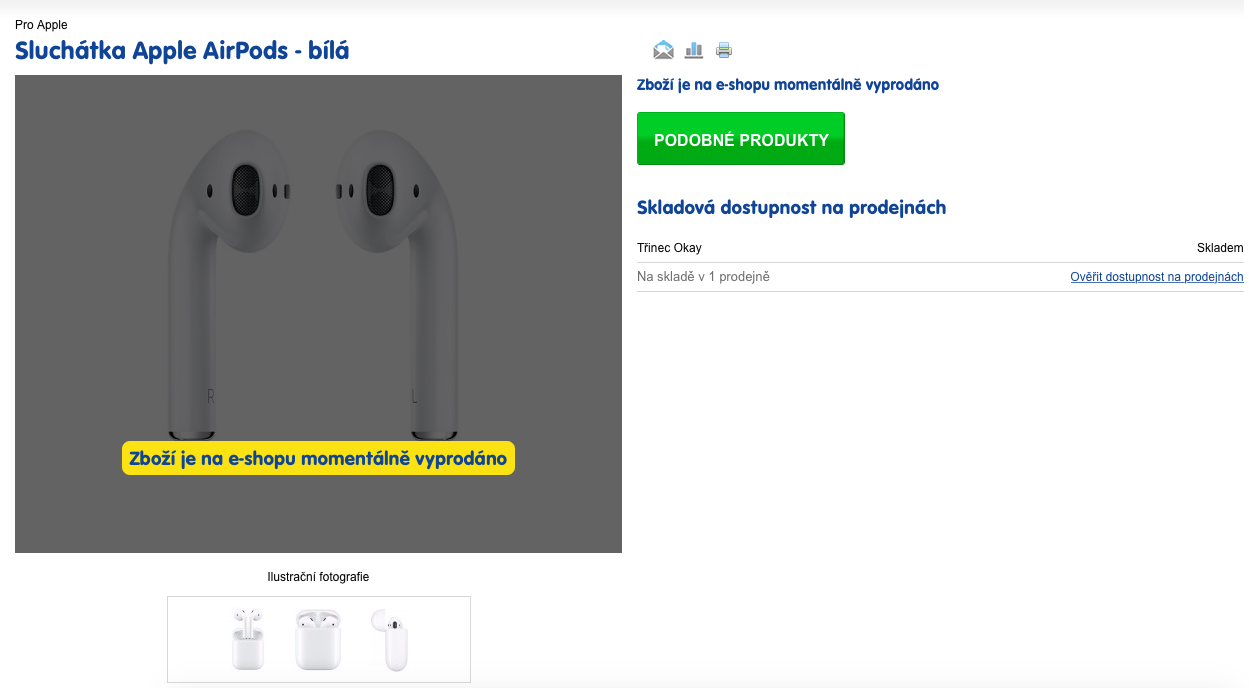Click the large AirPods product image
1249x688 pixels.
coord(318,314)
